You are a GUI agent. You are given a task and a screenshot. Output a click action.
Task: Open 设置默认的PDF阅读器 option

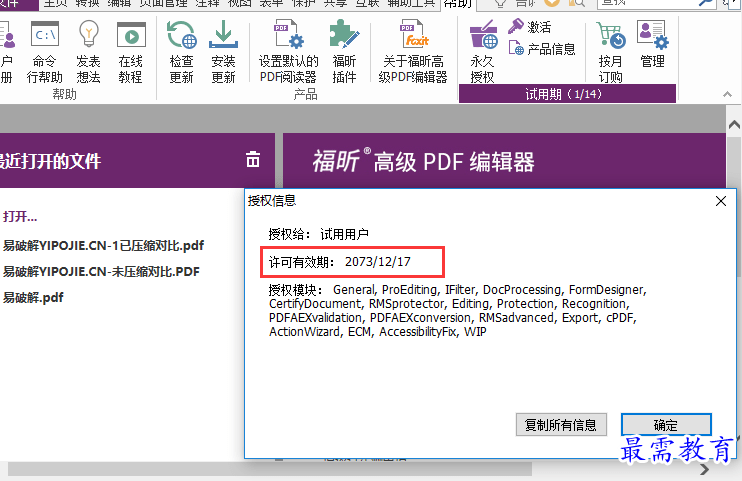[288, 52]
